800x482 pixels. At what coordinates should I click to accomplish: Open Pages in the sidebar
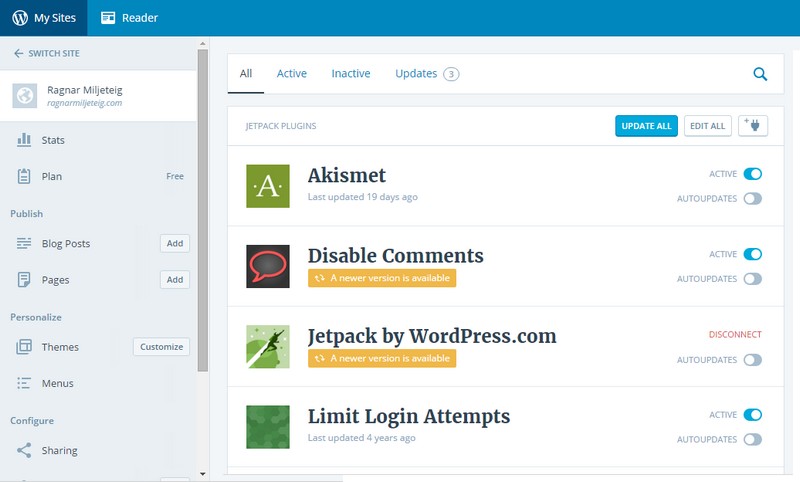[x=55, y=280]
